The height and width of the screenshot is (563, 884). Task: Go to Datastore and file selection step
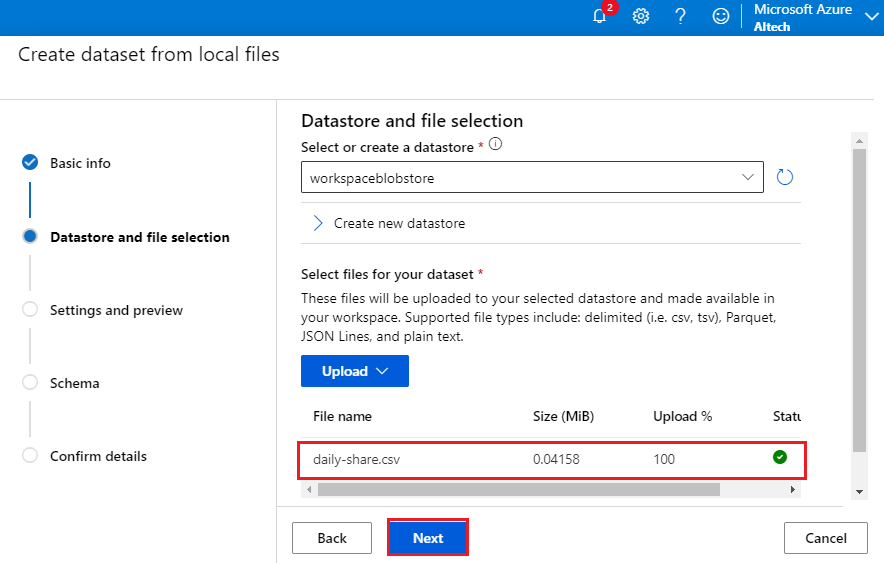[x=140, y=237]
